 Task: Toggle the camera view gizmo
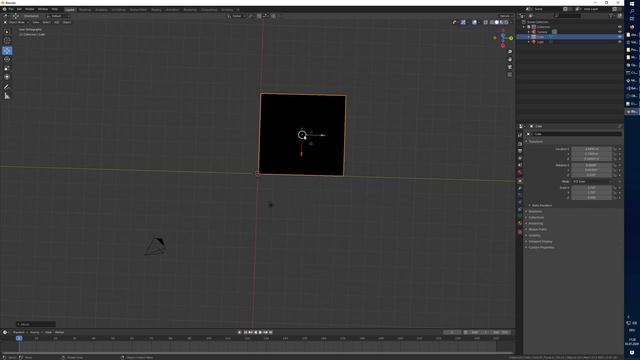tap(510, 67)
